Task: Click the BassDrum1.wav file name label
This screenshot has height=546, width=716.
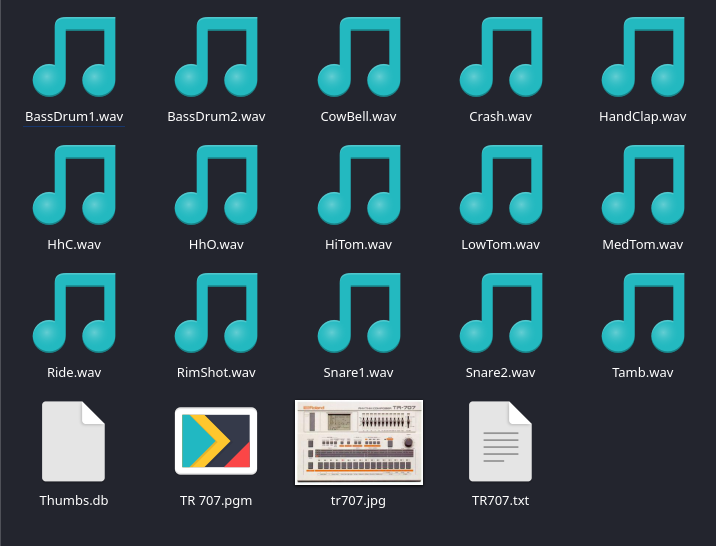Action: click(x=74, y=117)
